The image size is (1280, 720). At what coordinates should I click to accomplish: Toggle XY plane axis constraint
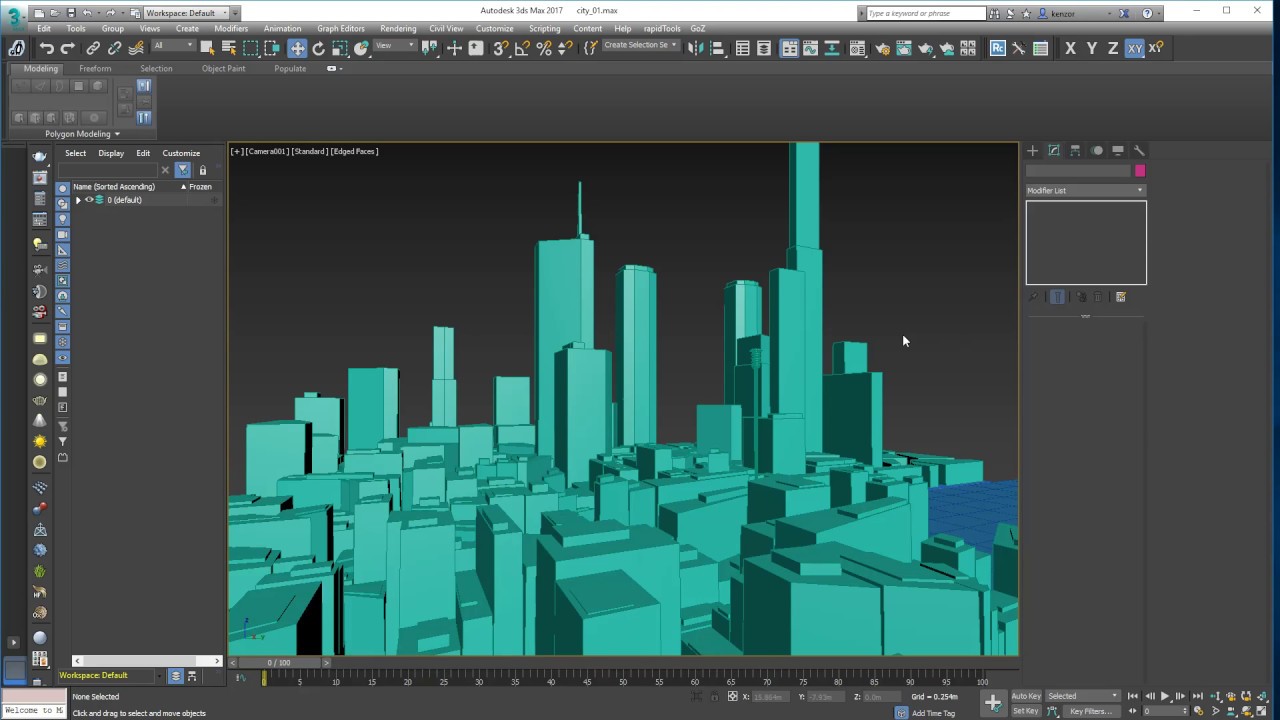[x=1134, y=48]
